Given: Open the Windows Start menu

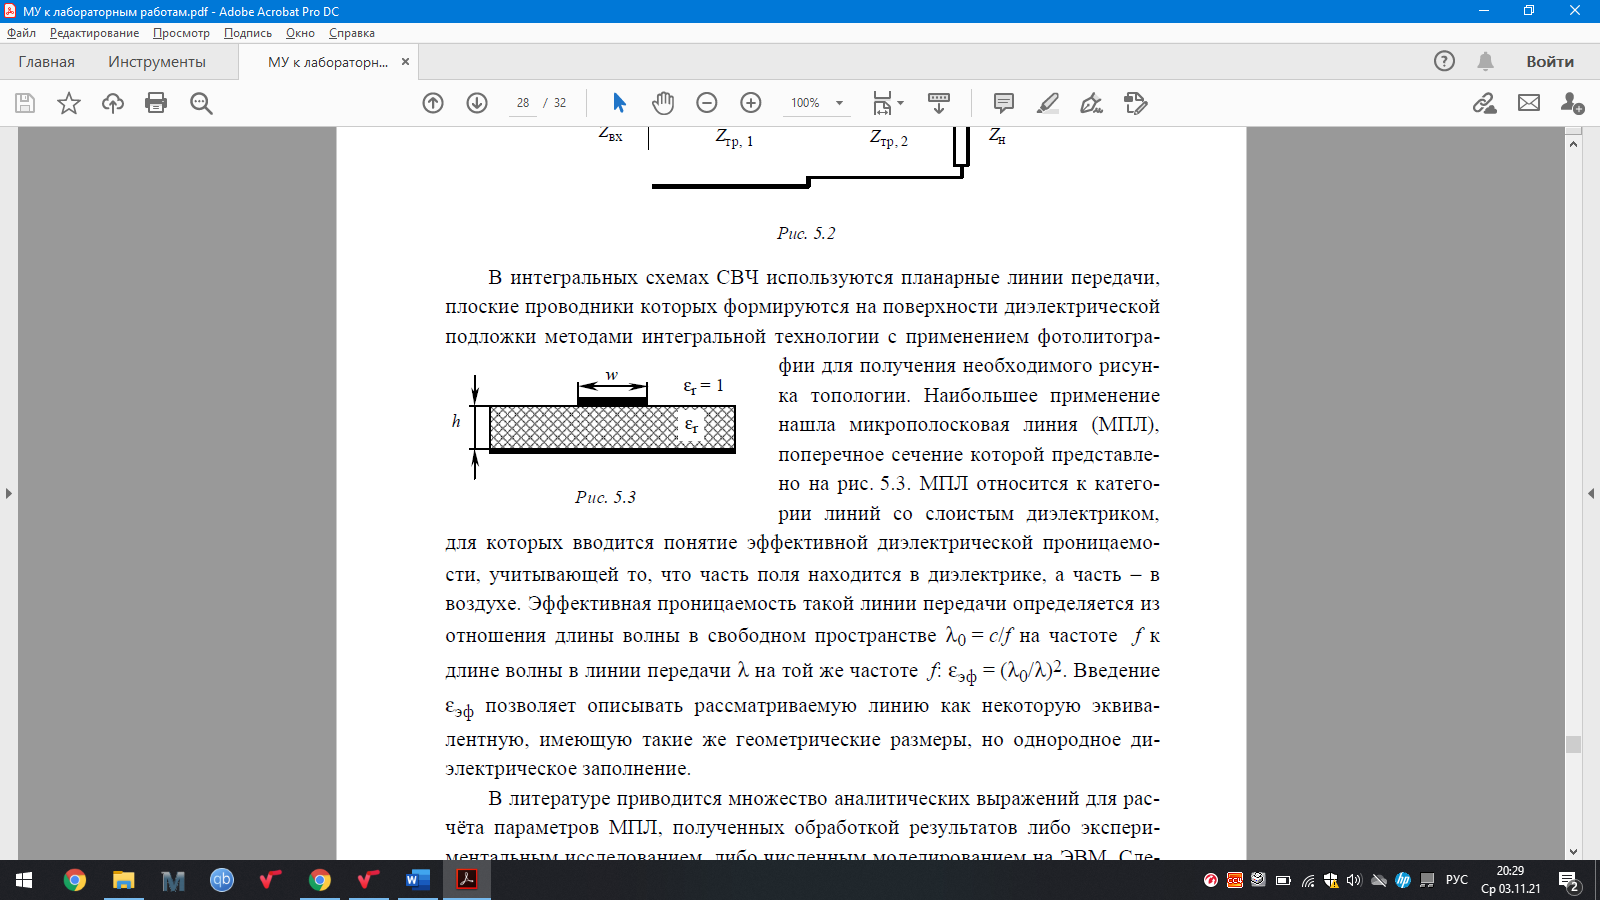Looking at the screenshot, I should pos(24,880).
